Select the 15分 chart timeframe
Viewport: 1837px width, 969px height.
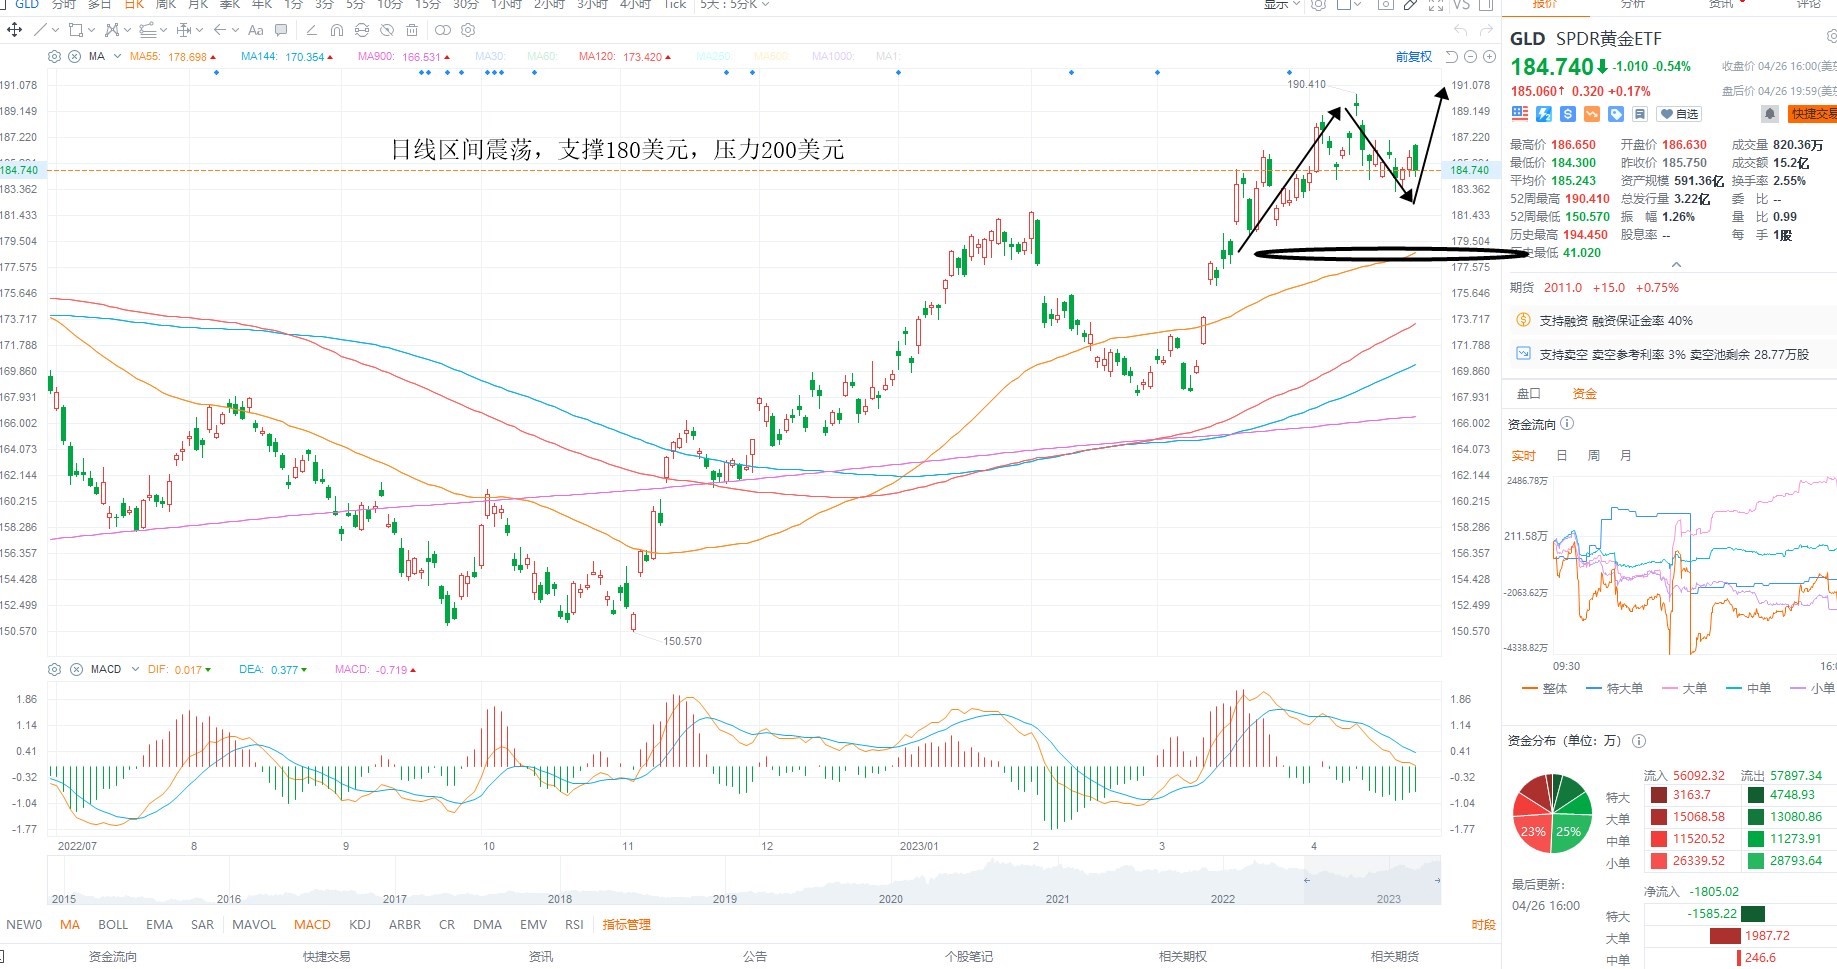pyautogui.click(x=427, y=5)
